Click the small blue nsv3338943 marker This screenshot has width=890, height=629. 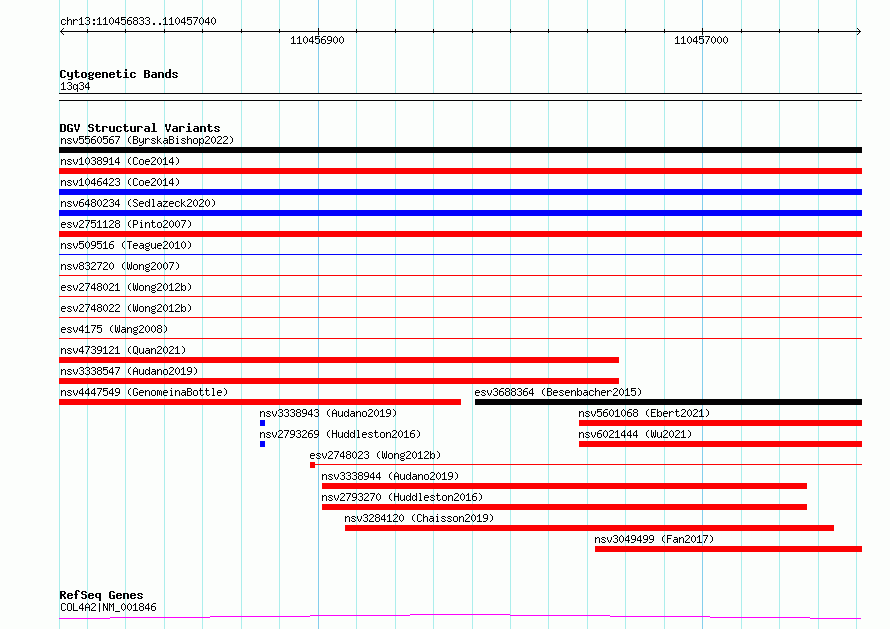262,423
